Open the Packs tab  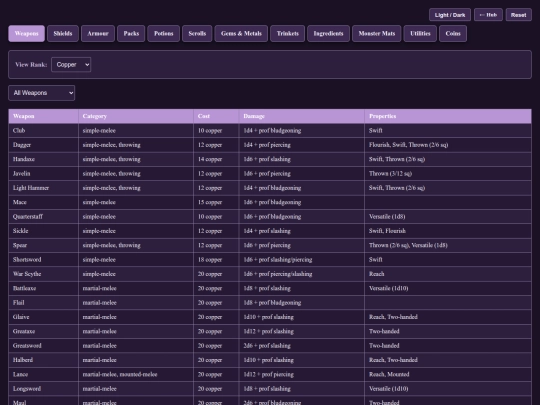pos(131,33)
